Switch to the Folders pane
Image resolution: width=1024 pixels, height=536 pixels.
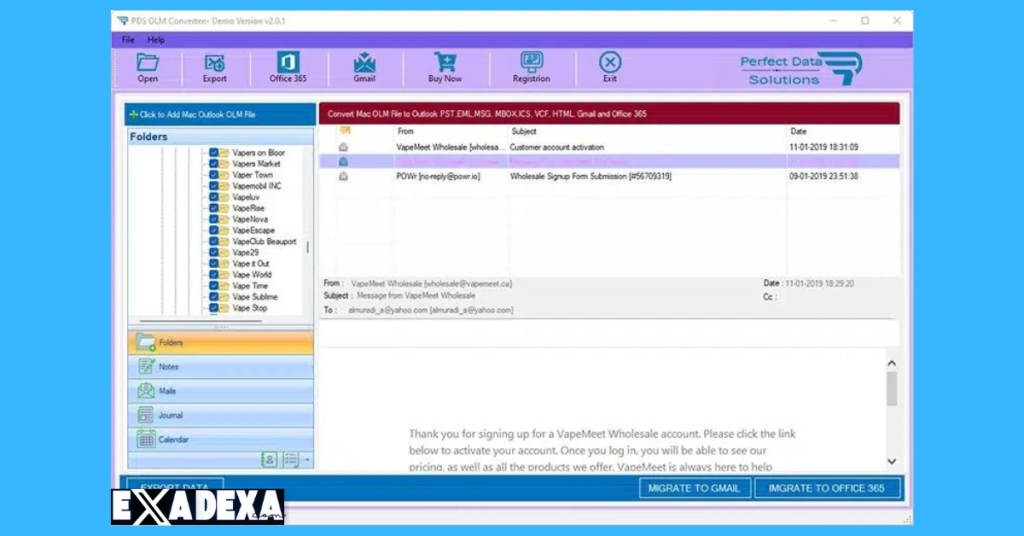221,343
